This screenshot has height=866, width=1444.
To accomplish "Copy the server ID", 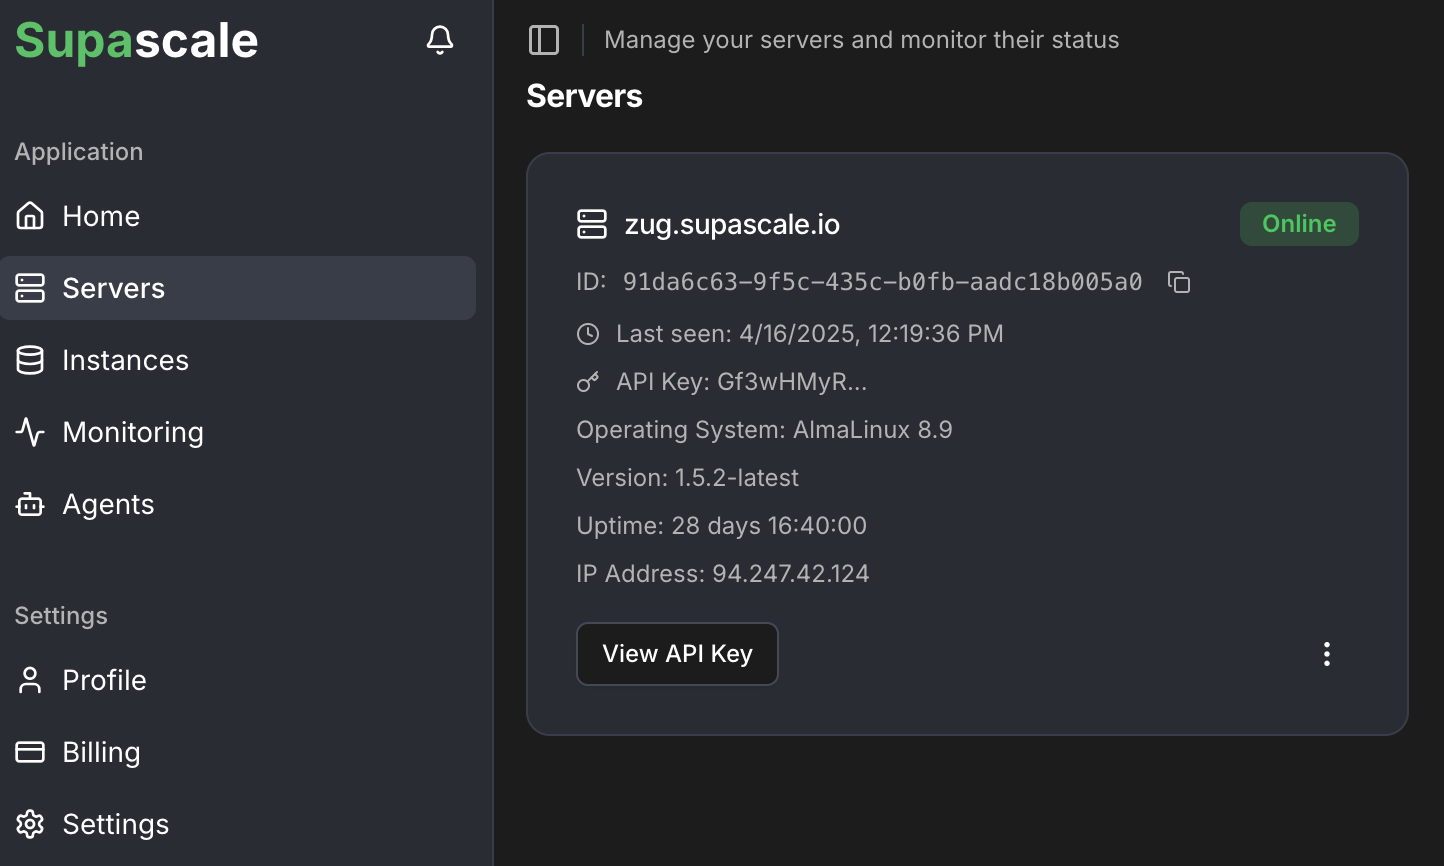I will pyautogui.click(x=1179, y=282).
